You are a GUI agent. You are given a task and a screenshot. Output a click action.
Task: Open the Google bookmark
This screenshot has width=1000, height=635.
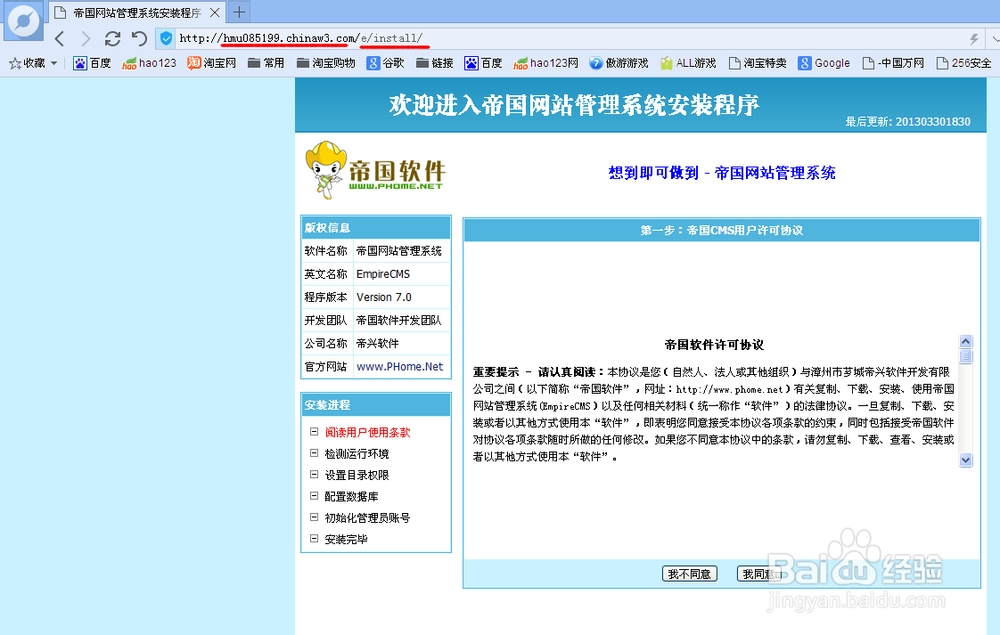(x=824, y=63)
